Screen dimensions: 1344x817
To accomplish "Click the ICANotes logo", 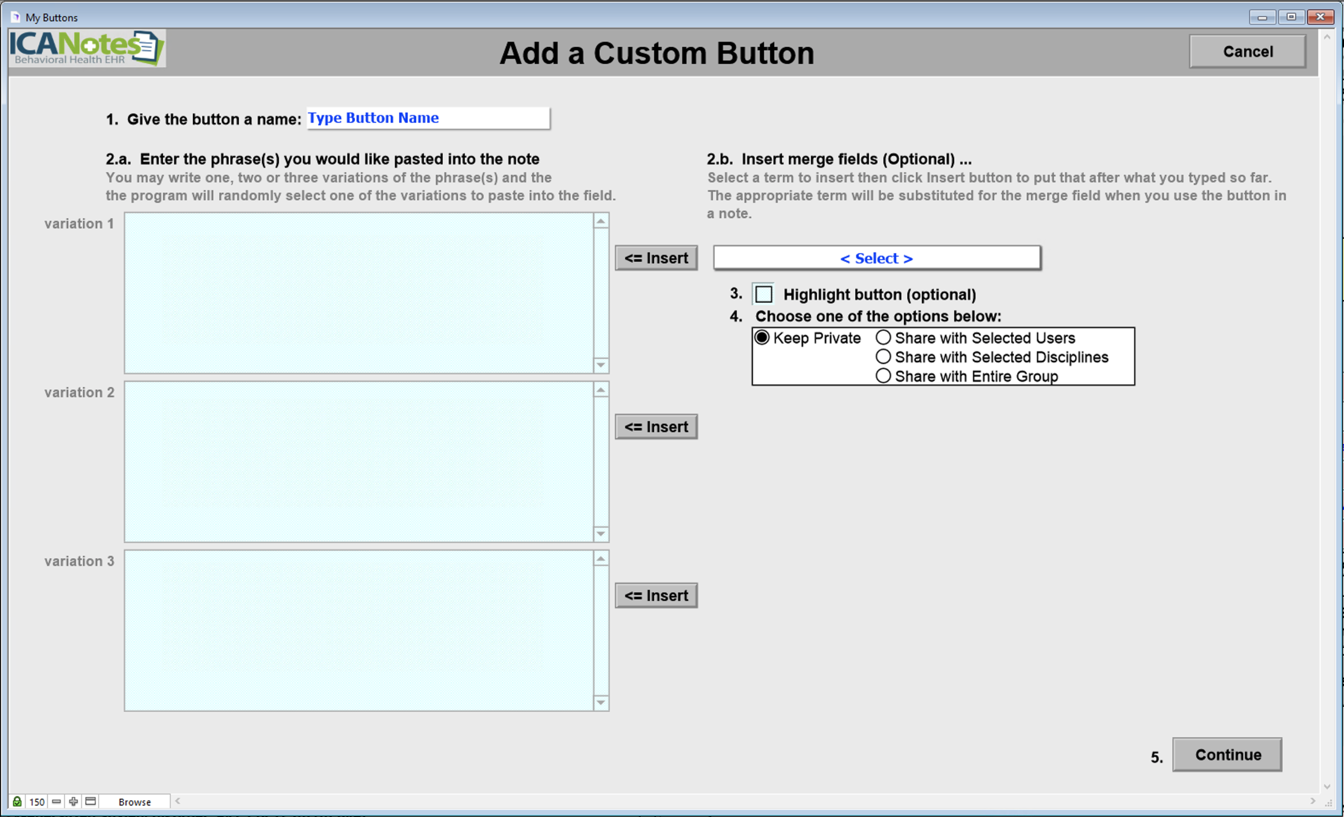I will tap(87, 48).
